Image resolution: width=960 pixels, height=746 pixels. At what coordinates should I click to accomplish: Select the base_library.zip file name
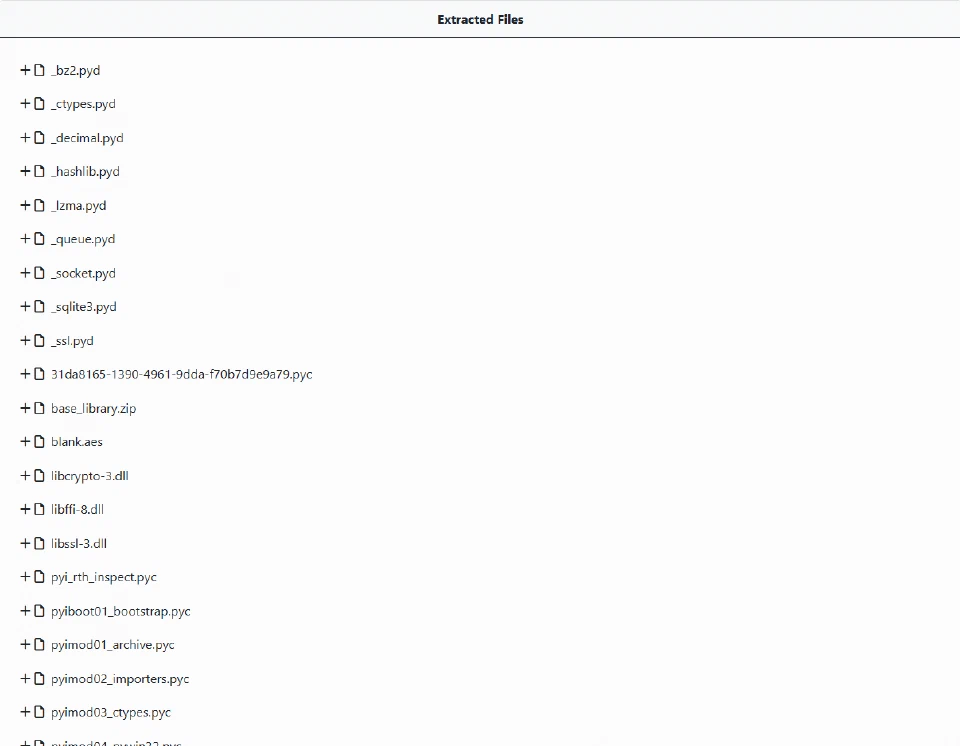[94, 409]
